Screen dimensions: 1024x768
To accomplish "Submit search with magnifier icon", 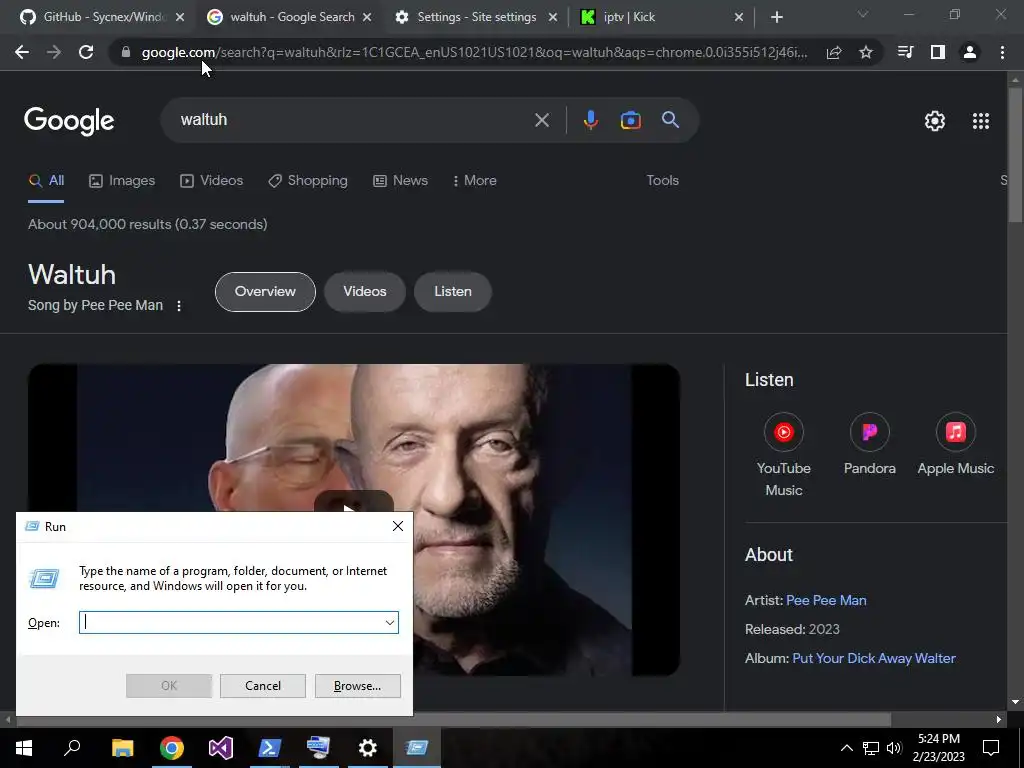I will tap(671, 120).
